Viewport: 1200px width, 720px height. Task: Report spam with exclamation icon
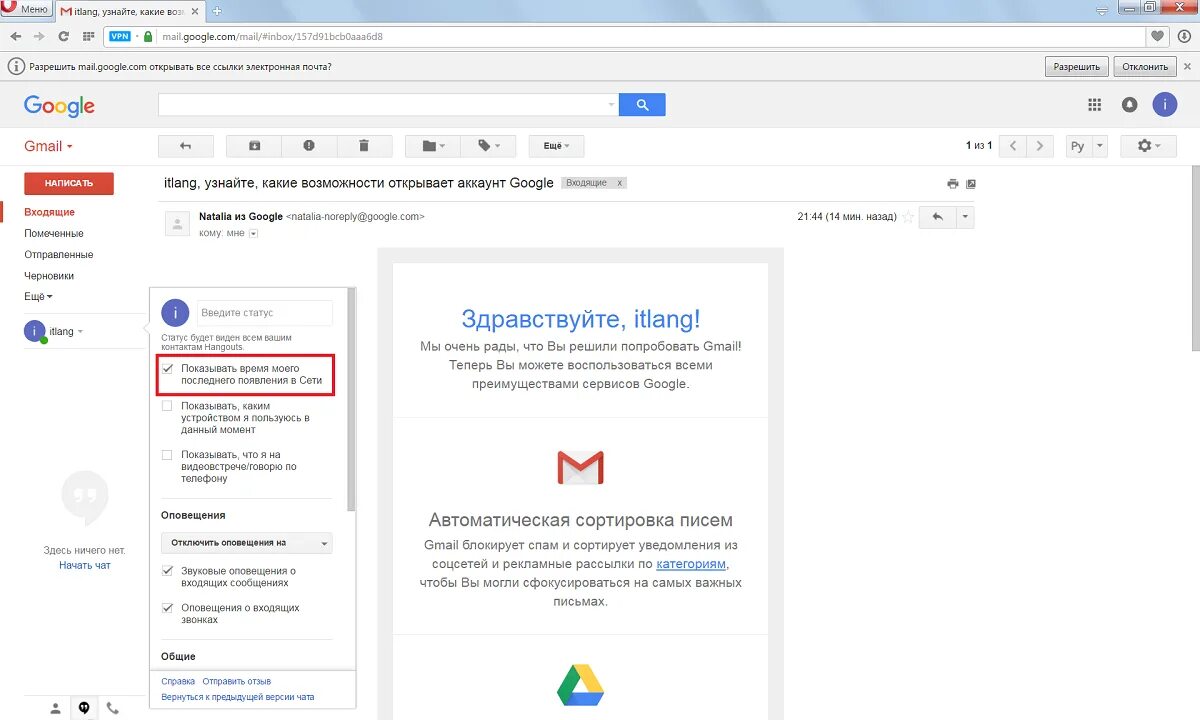pyautogui.click(x=309, y=146)
